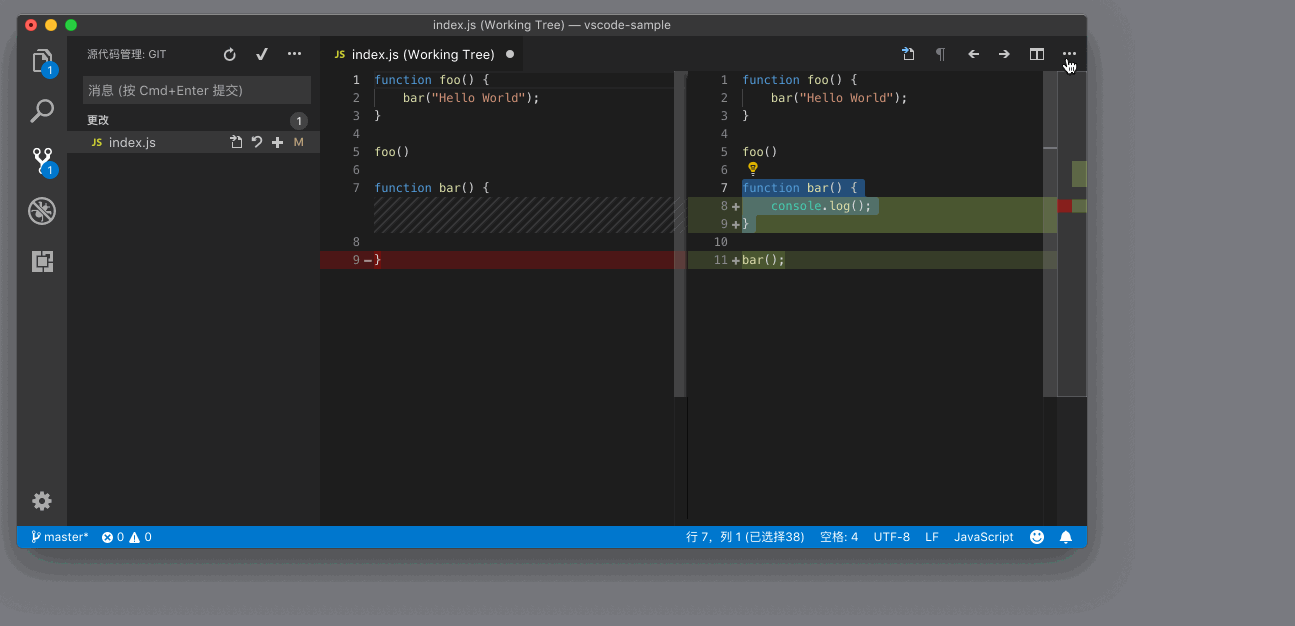Open notifications with the bell icon
The image size is (1295, 626).
point(1066,537)
